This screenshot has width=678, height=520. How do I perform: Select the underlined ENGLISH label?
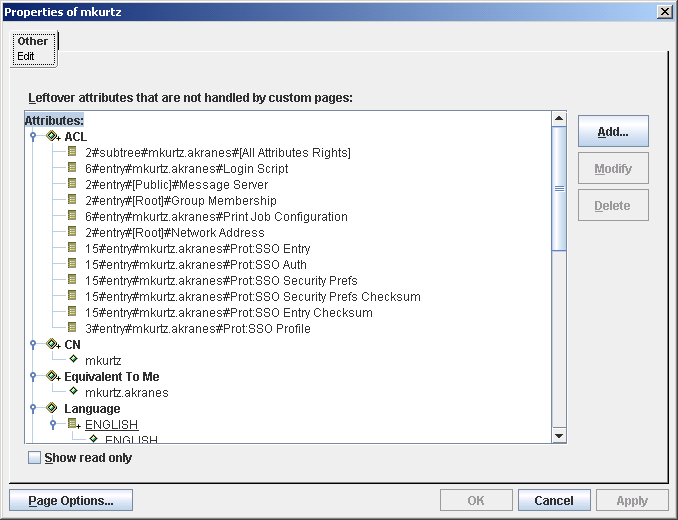point(112,424)
